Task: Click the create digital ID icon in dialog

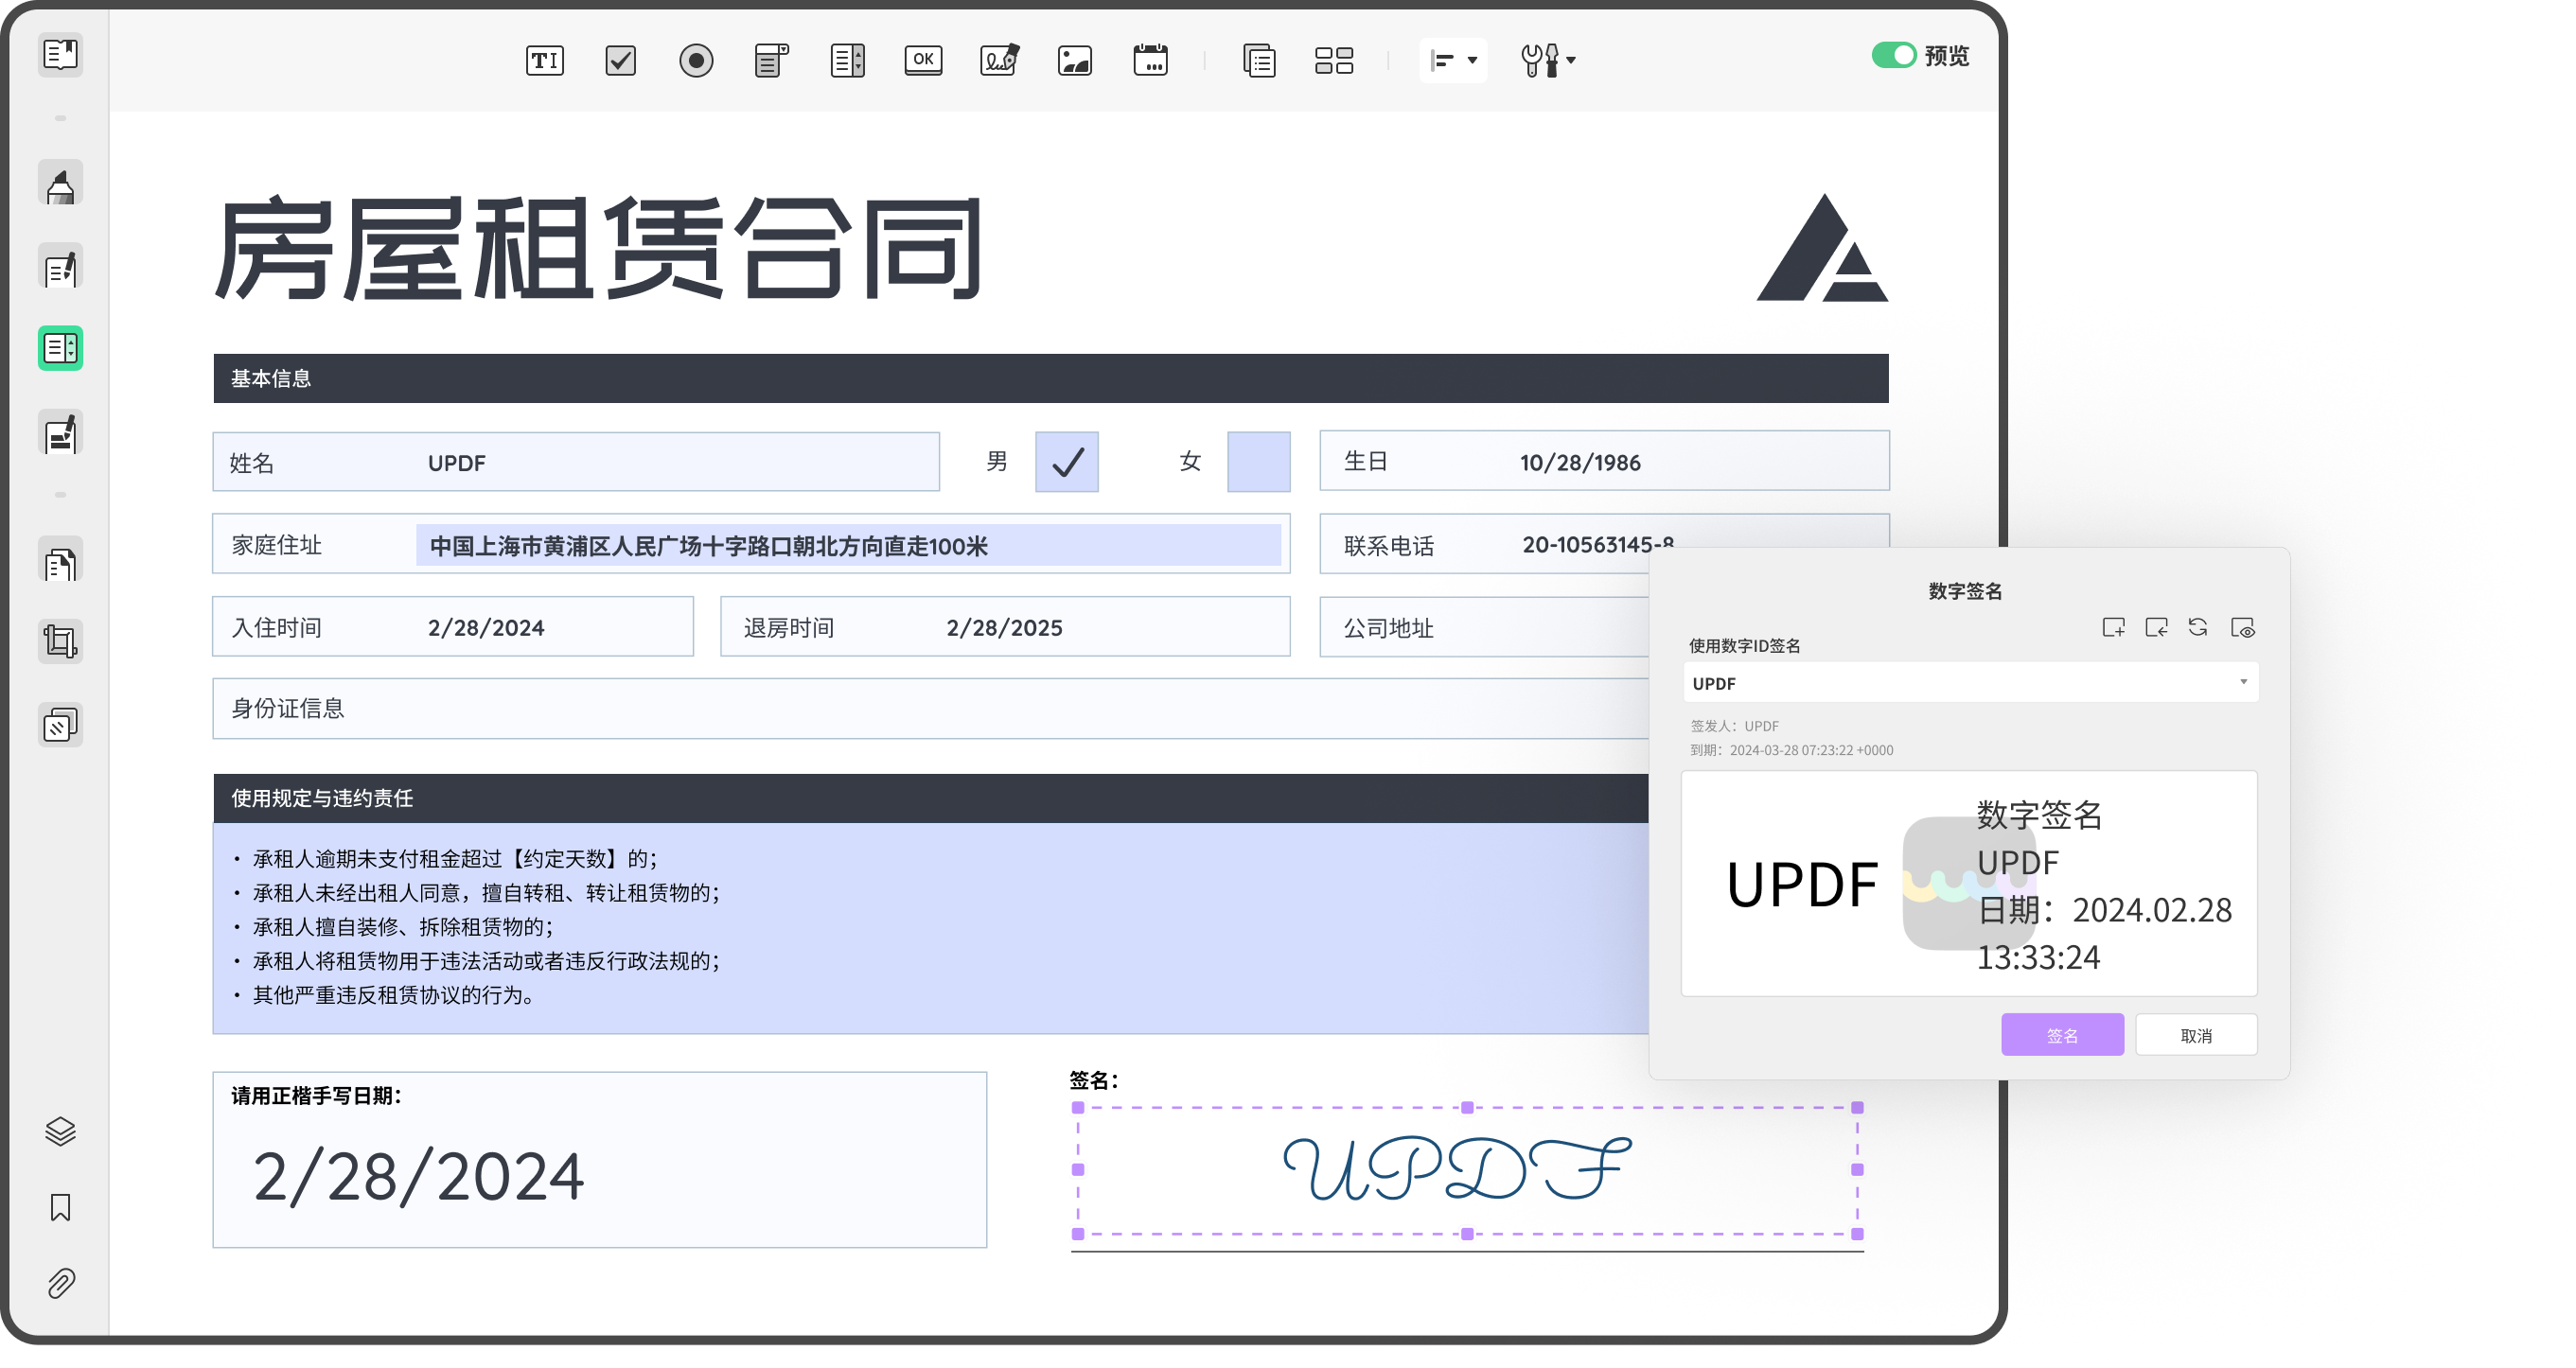Action: (x=2113, y=628)
